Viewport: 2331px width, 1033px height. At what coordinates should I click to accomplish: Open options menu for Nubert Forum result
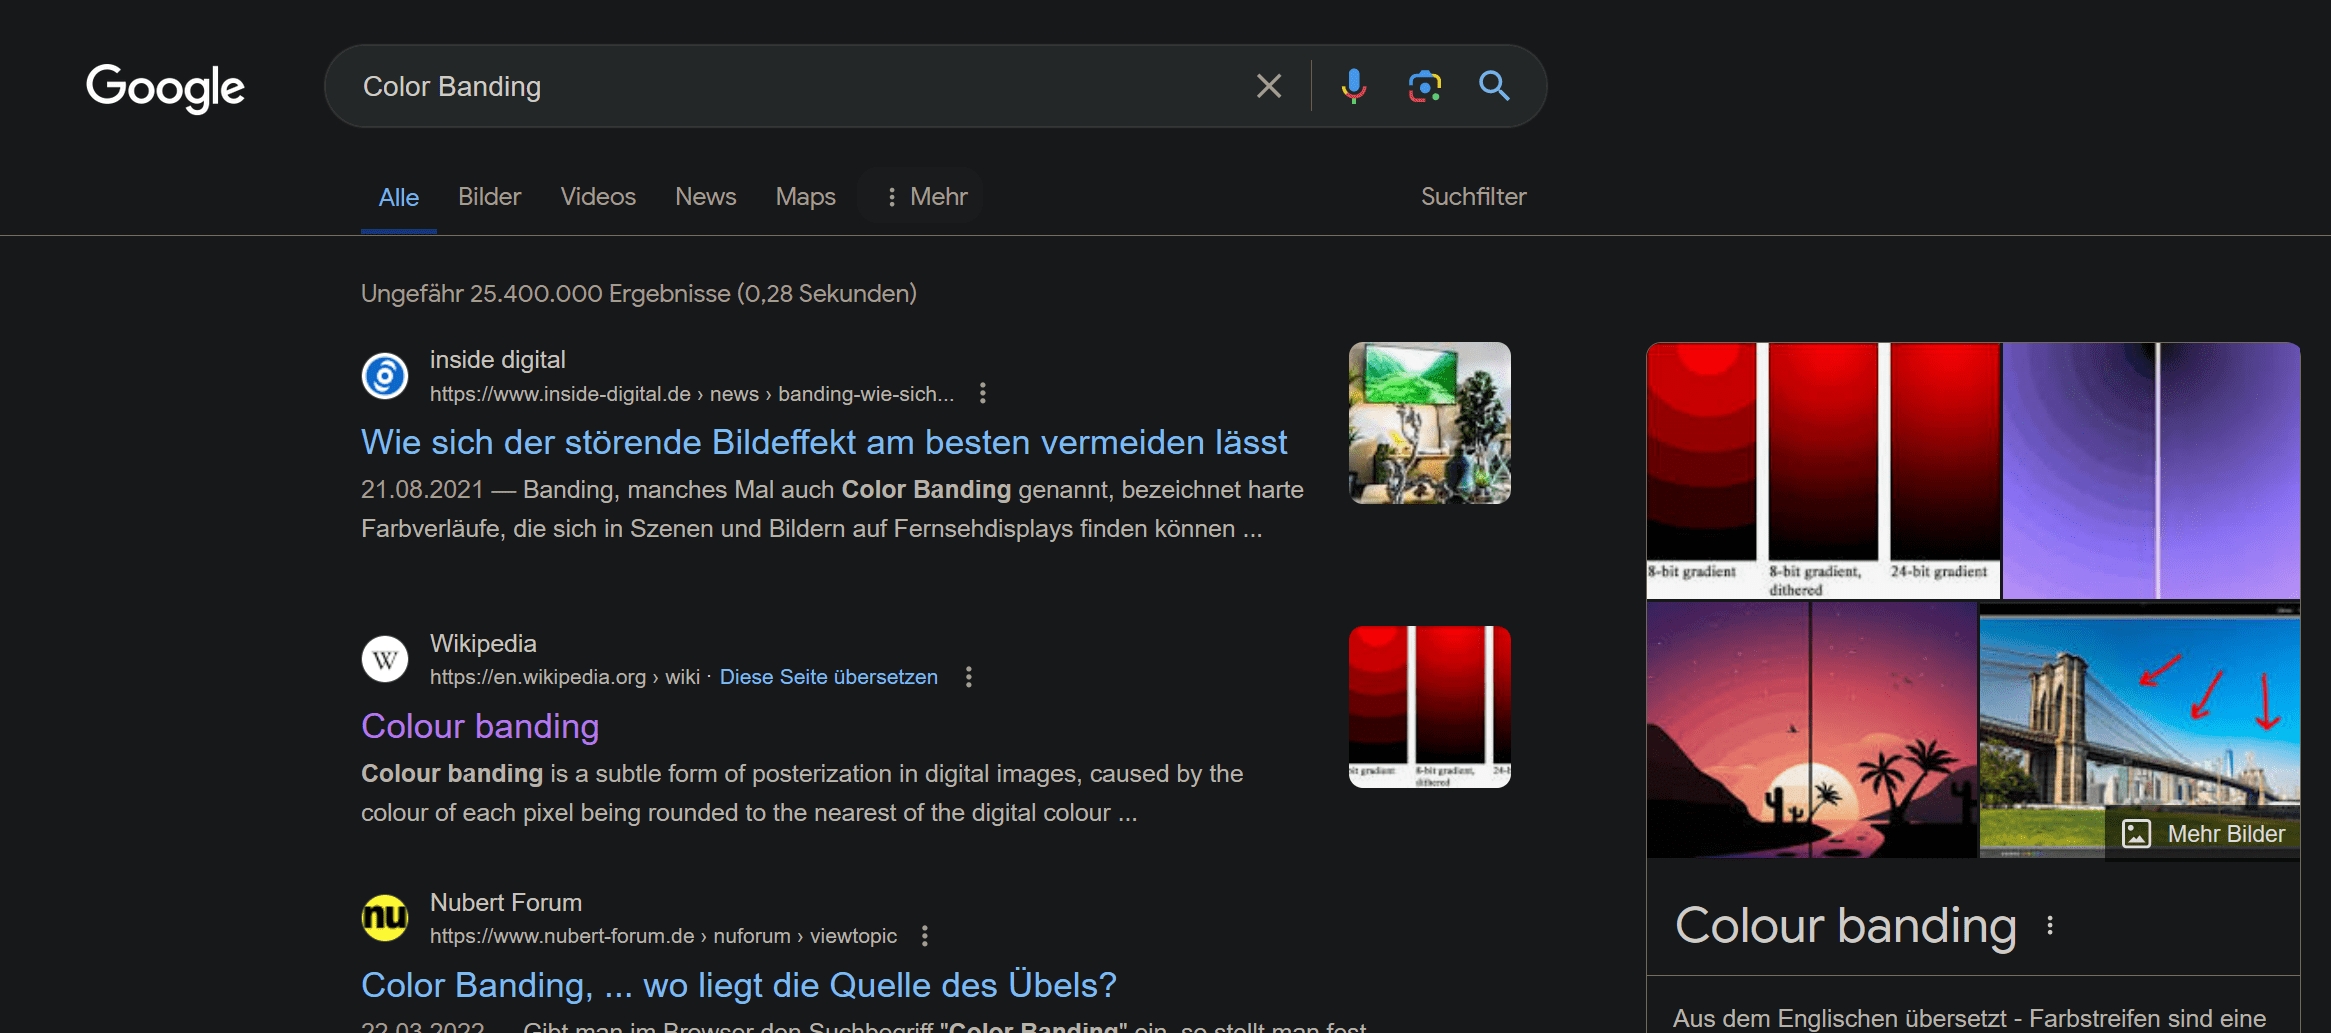tap(925, 936)
